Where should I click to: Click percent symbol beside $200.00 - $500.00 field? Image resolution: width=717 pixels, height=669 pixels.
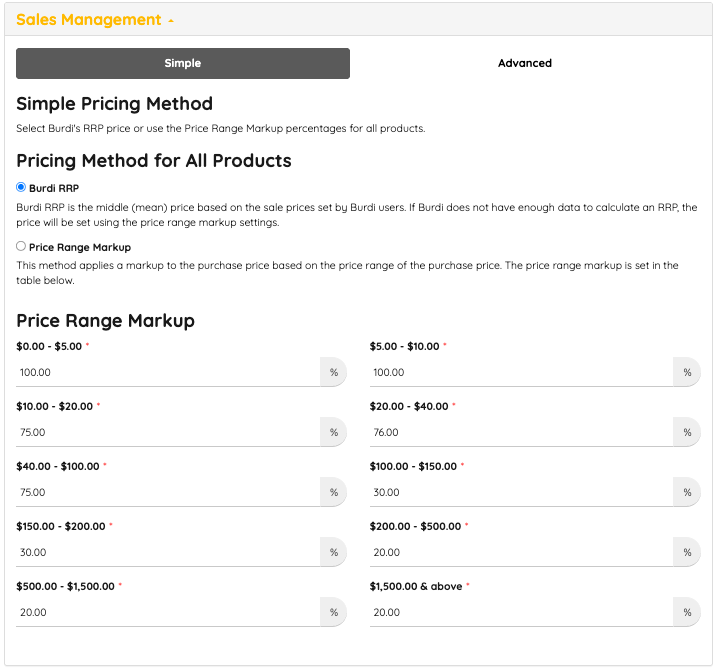point(687,552)
